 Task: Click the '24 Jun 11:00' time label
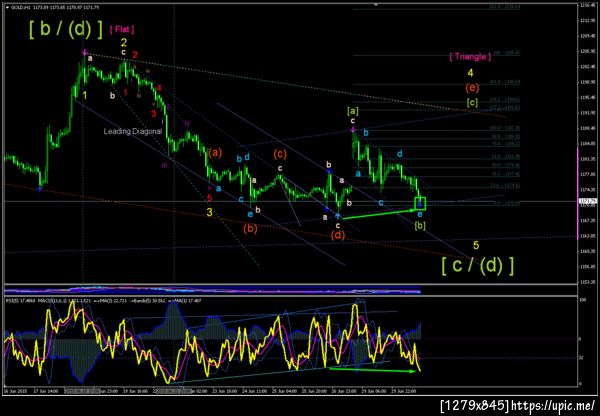point(254,392)
